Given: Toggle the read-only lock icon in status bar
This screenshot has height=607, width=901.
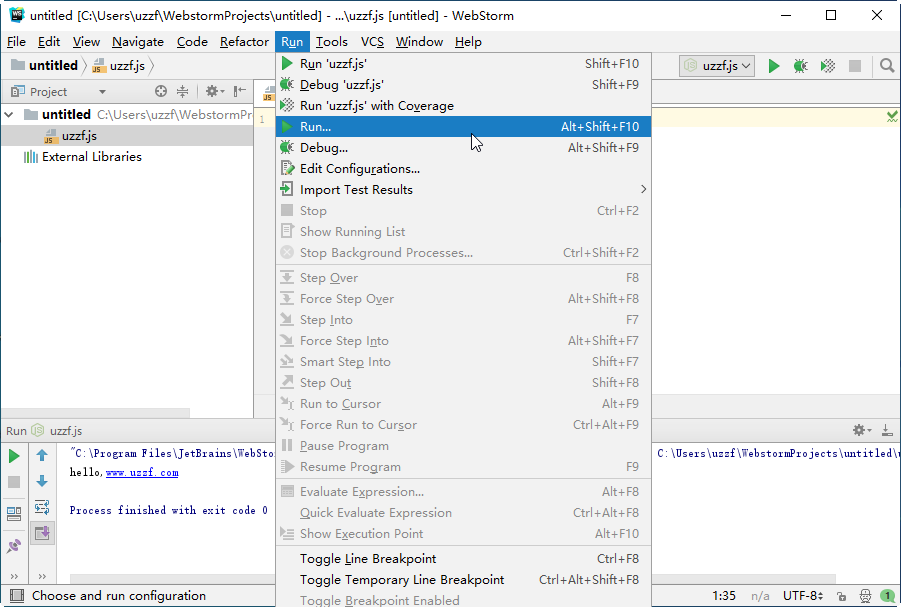Looking at the screenshot, I should tap(841, 596).
